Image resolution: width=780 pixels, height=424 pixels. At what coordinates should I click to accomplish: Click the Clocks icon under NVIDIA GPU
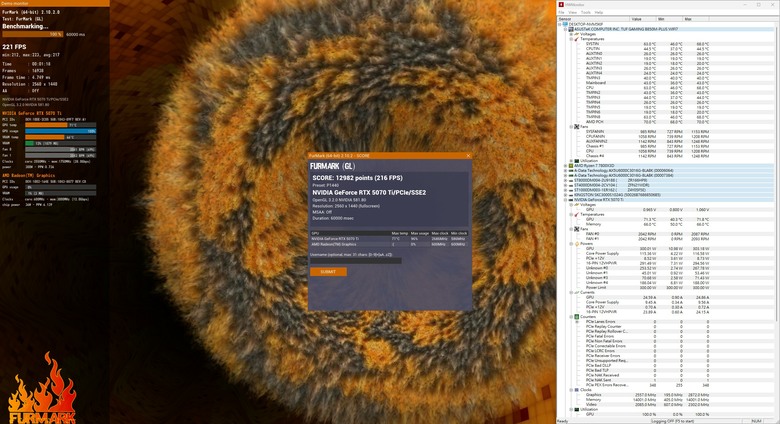tap(577, 390)
